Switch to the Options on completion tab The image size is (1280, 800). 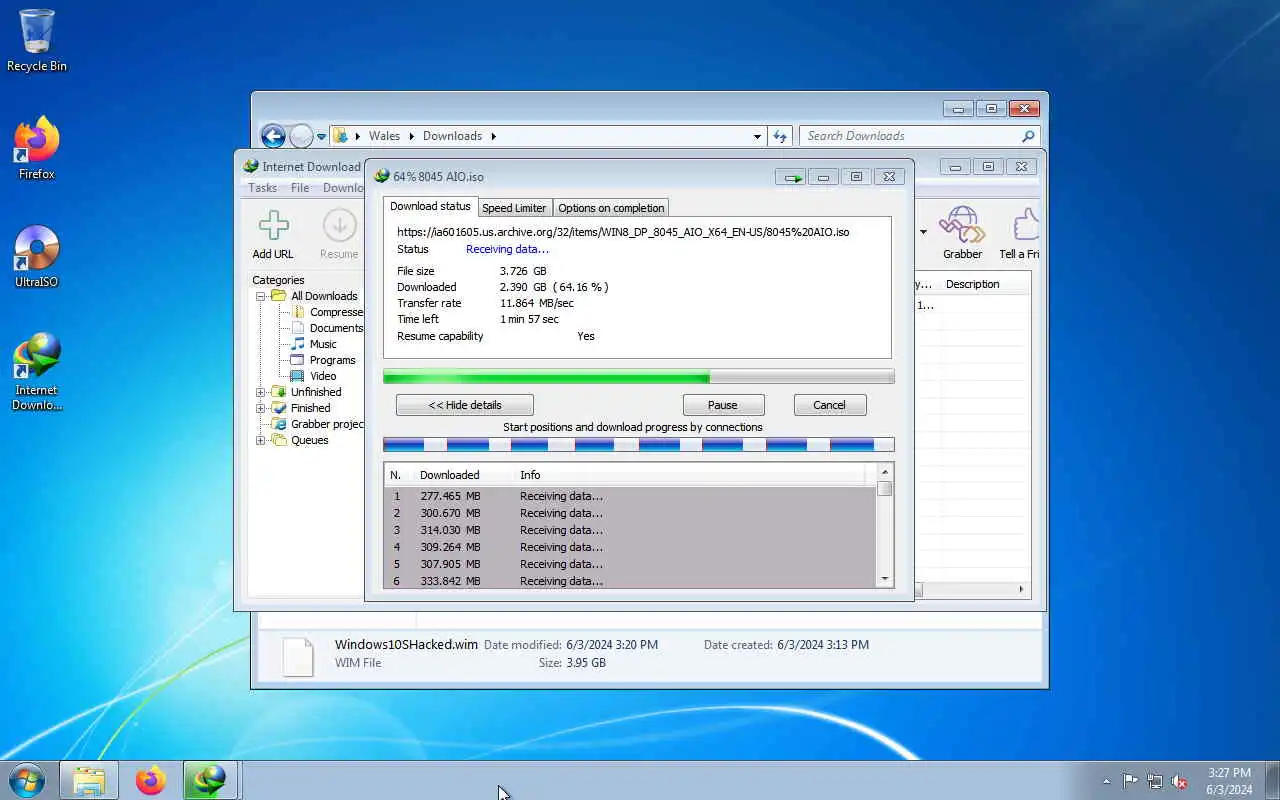coord(611,208)
